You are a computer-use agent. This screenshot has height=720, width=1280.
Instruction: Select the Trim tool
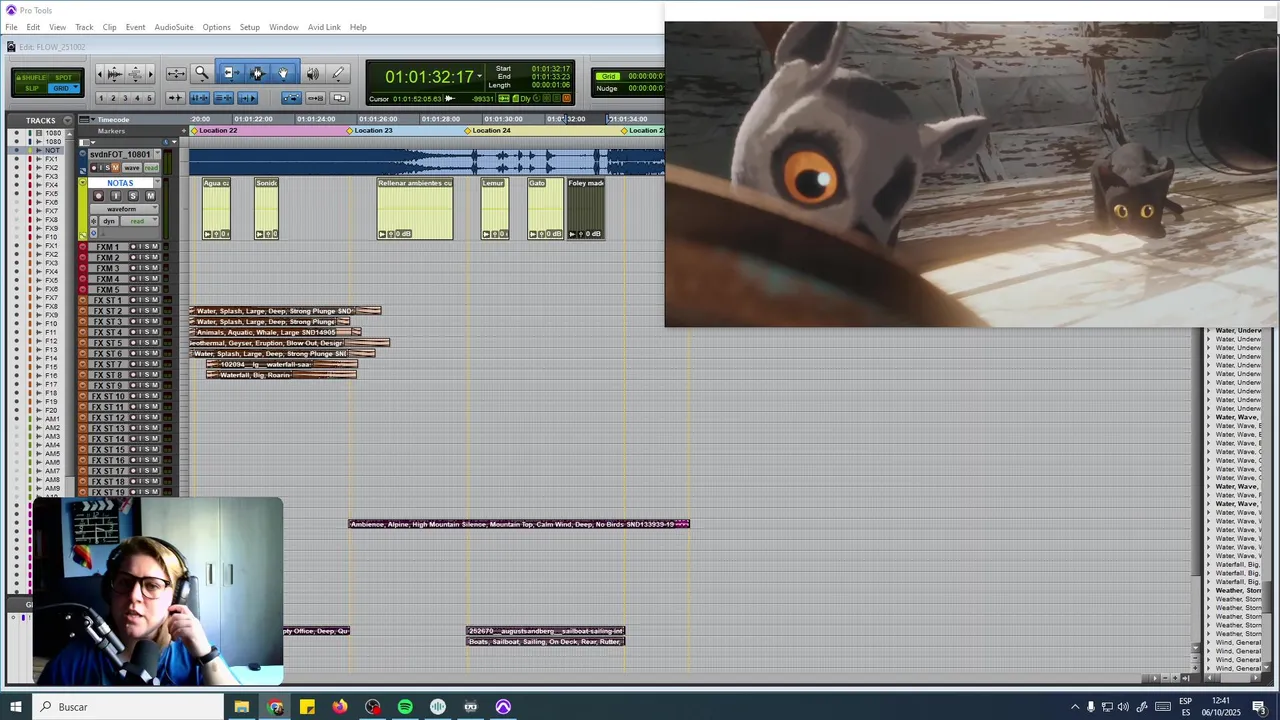point(231,73)
